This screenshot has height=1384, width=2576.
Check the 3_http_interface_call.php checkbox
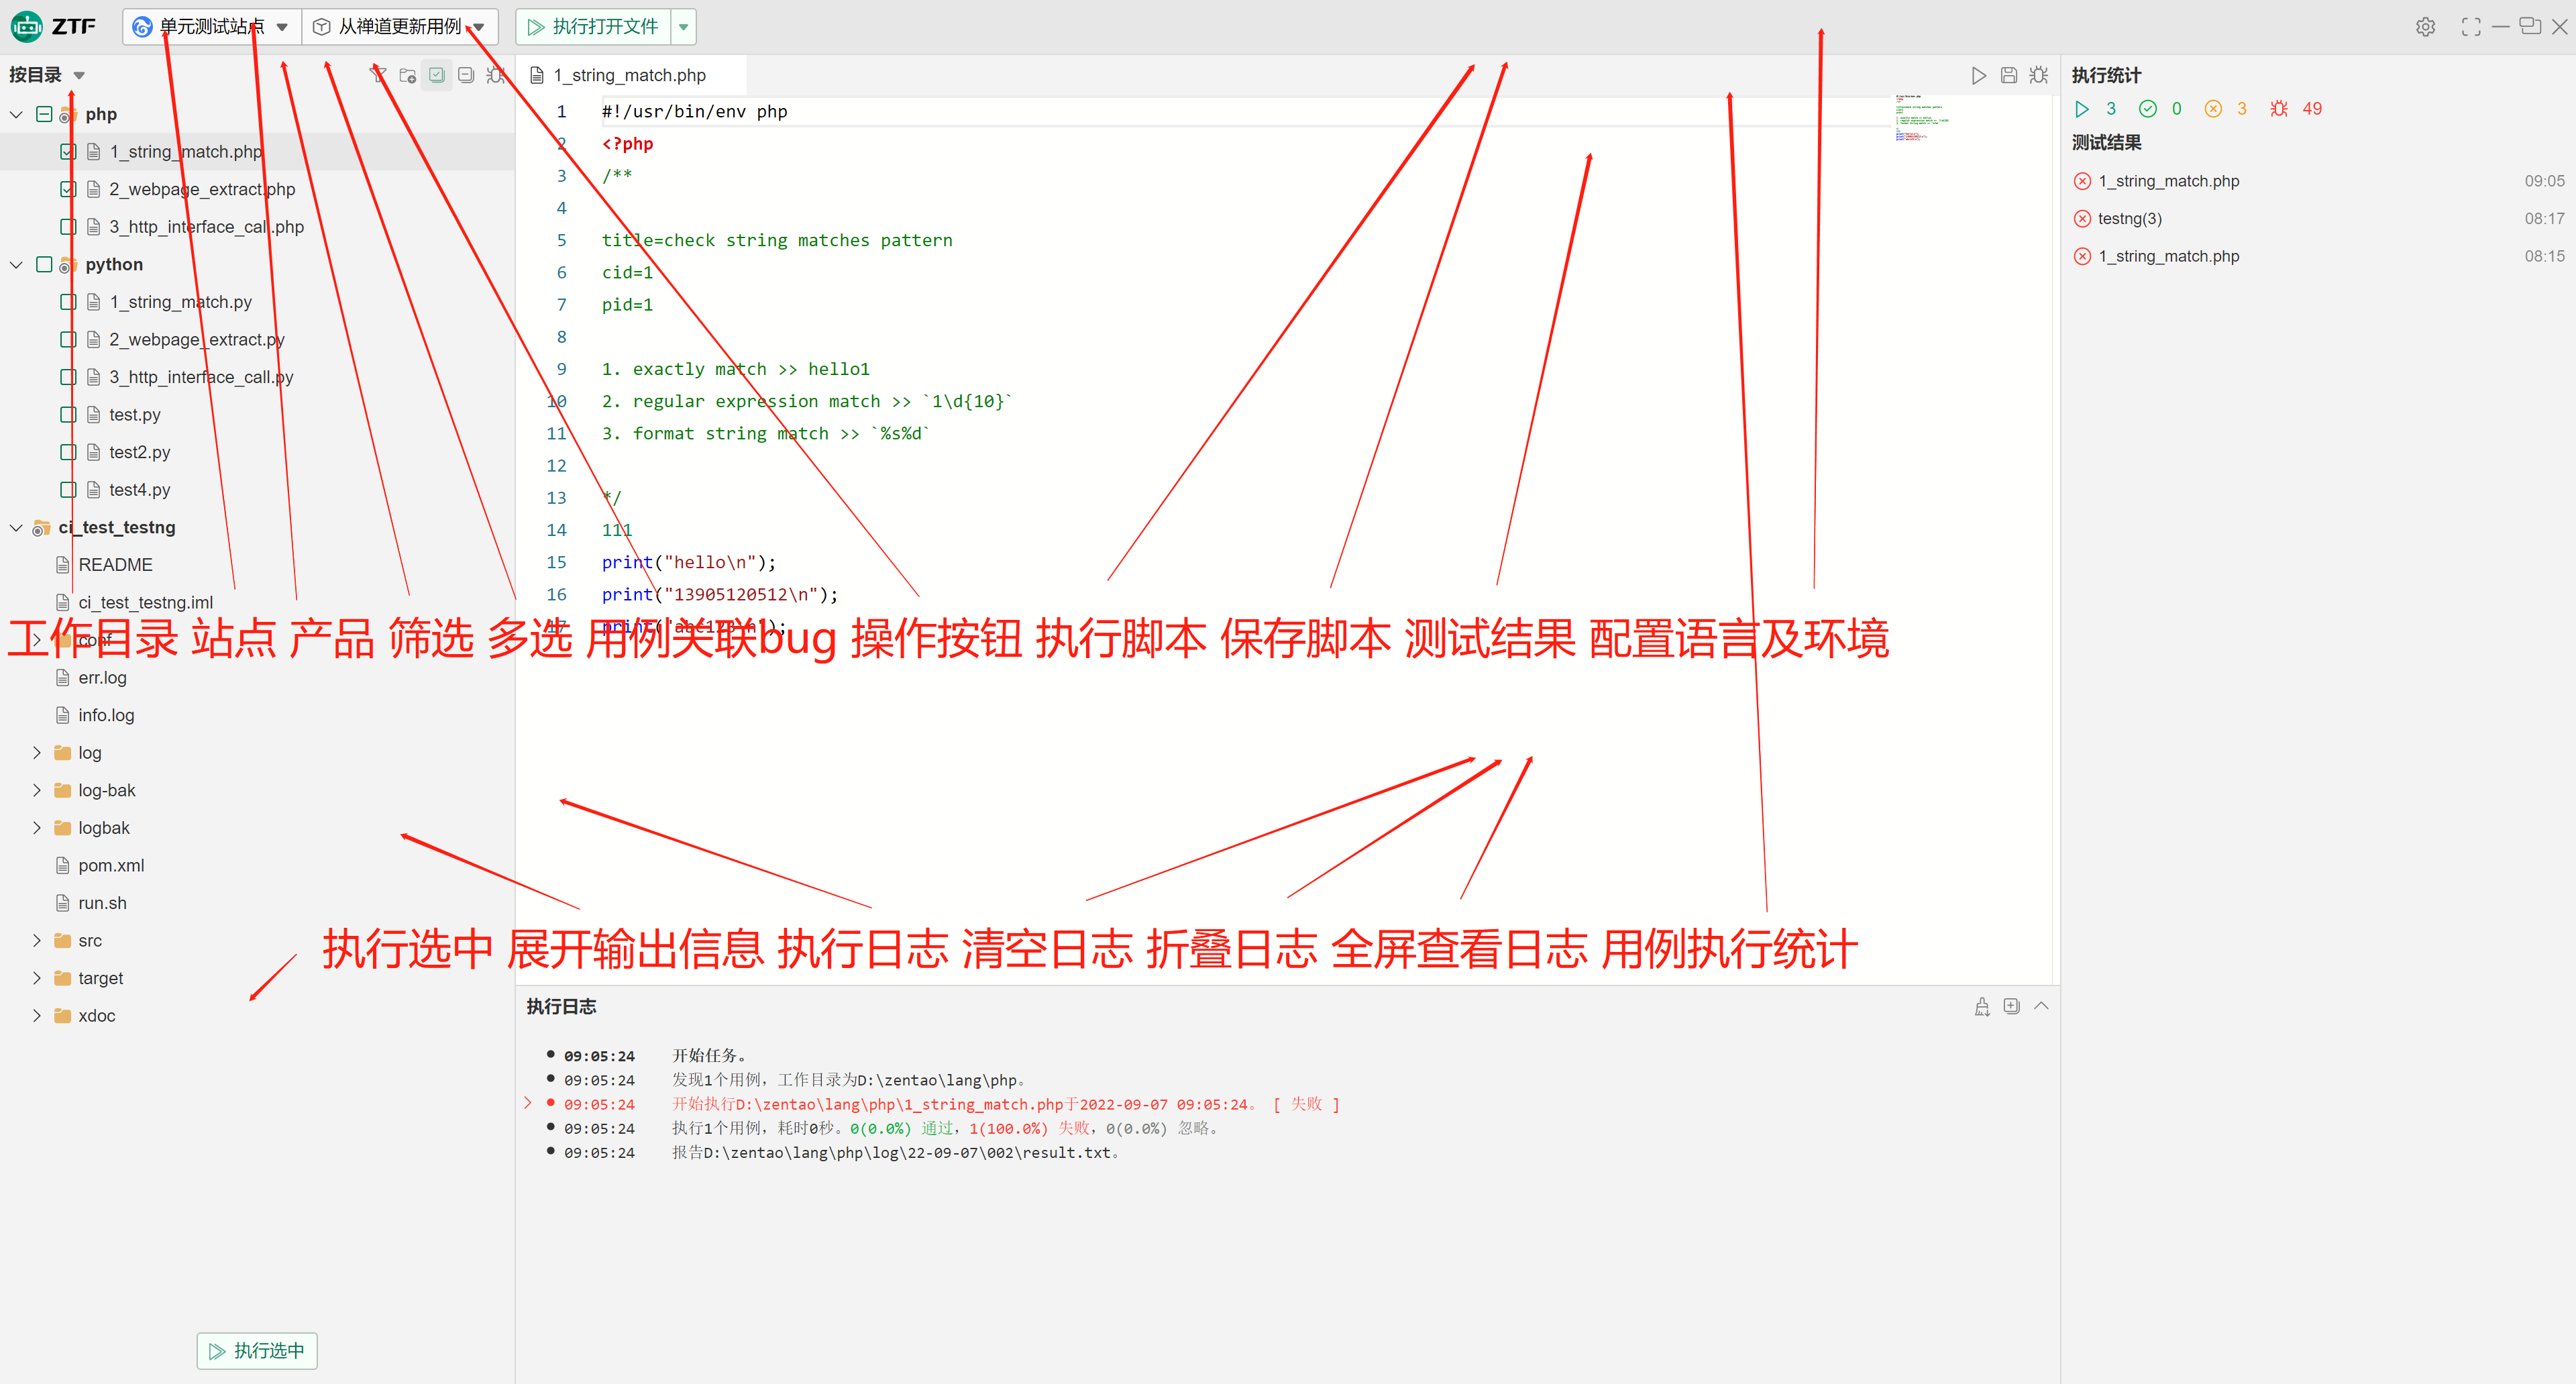click(68, 227)
